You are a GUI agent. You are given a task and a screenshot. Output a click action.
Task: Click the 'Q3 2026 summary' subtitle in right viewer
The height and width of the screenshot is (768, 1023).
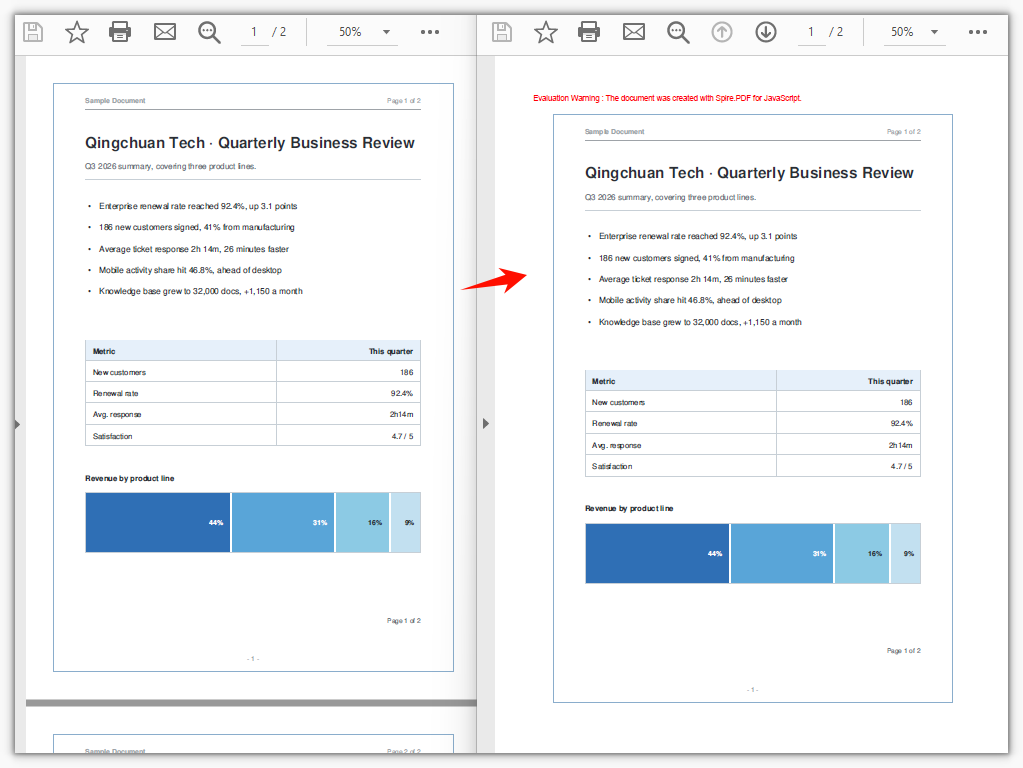pyautogui.click(x=671, y=197)
